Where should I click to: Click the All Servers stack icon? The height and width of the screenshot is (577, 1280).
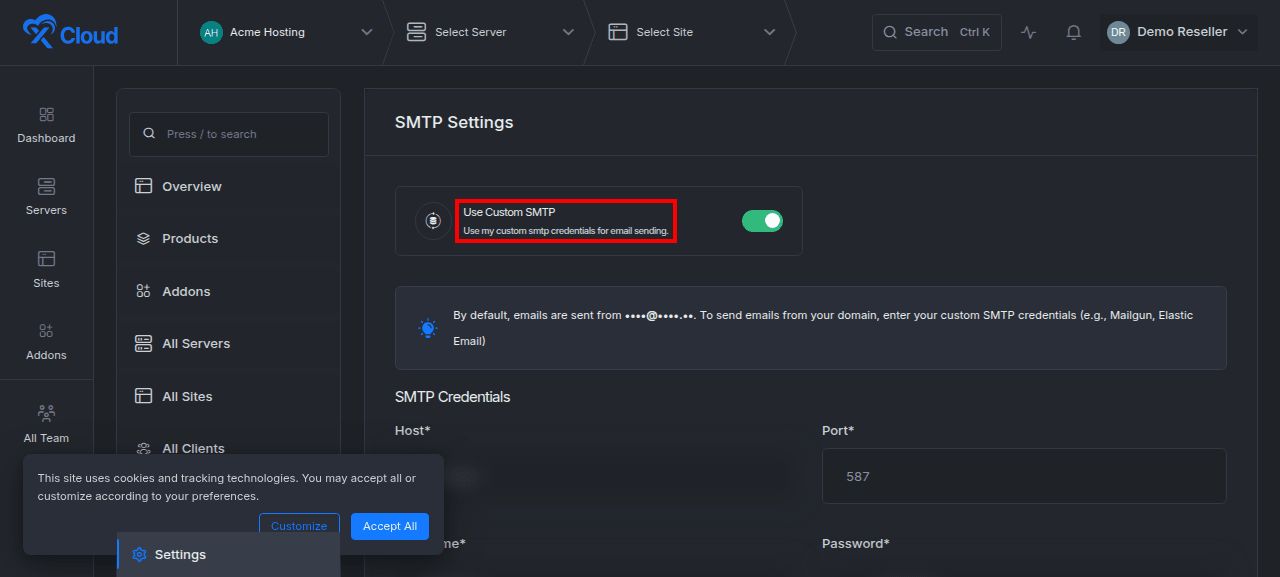coord(143,344)
